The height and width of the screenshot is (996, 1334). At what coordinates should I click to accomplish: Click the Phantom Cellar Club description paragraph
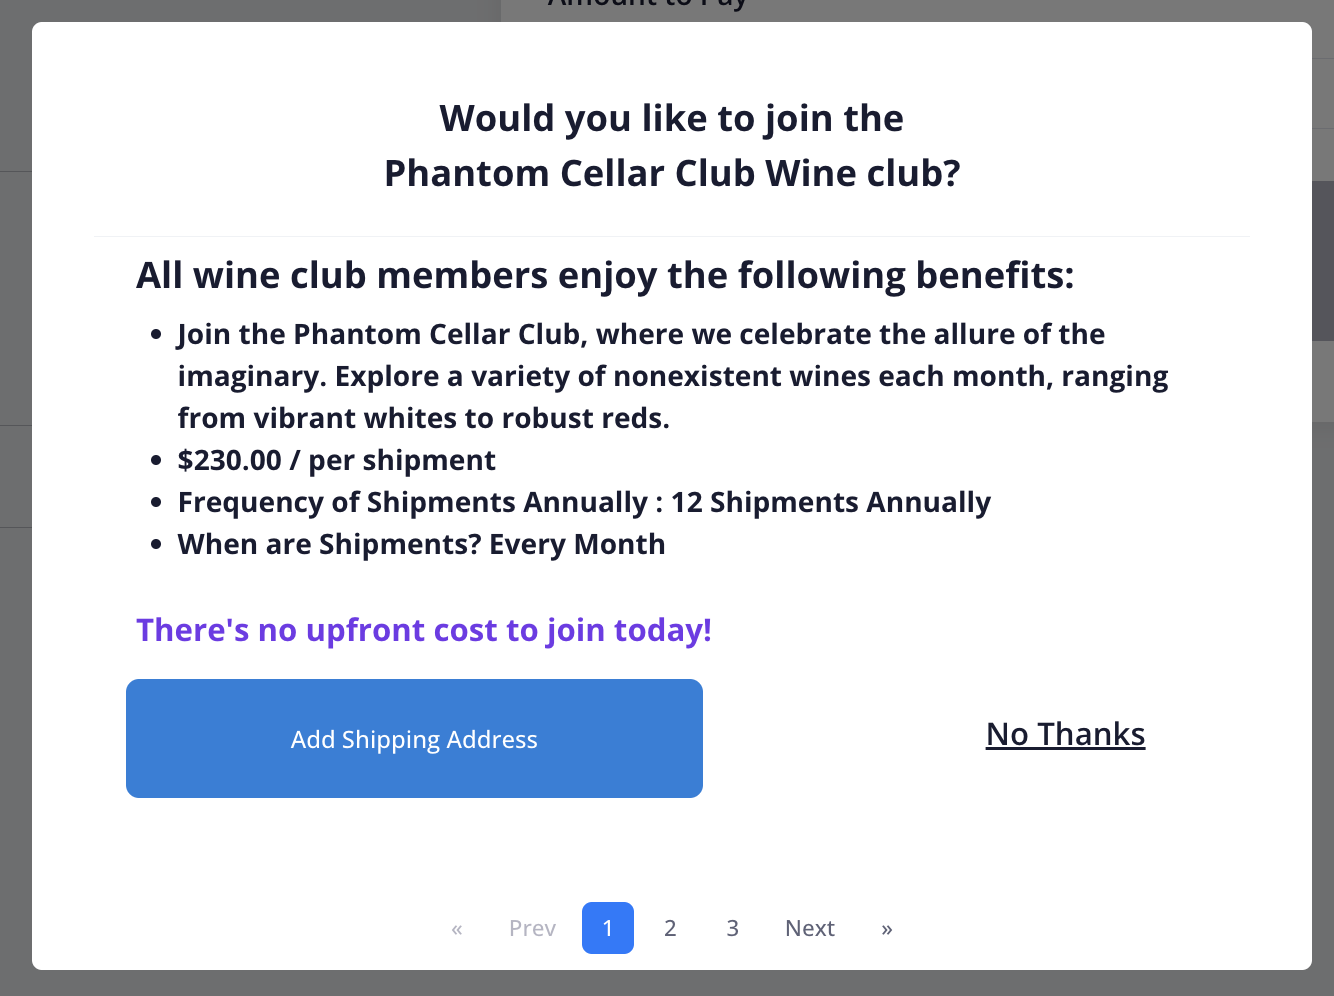(672, 376)
